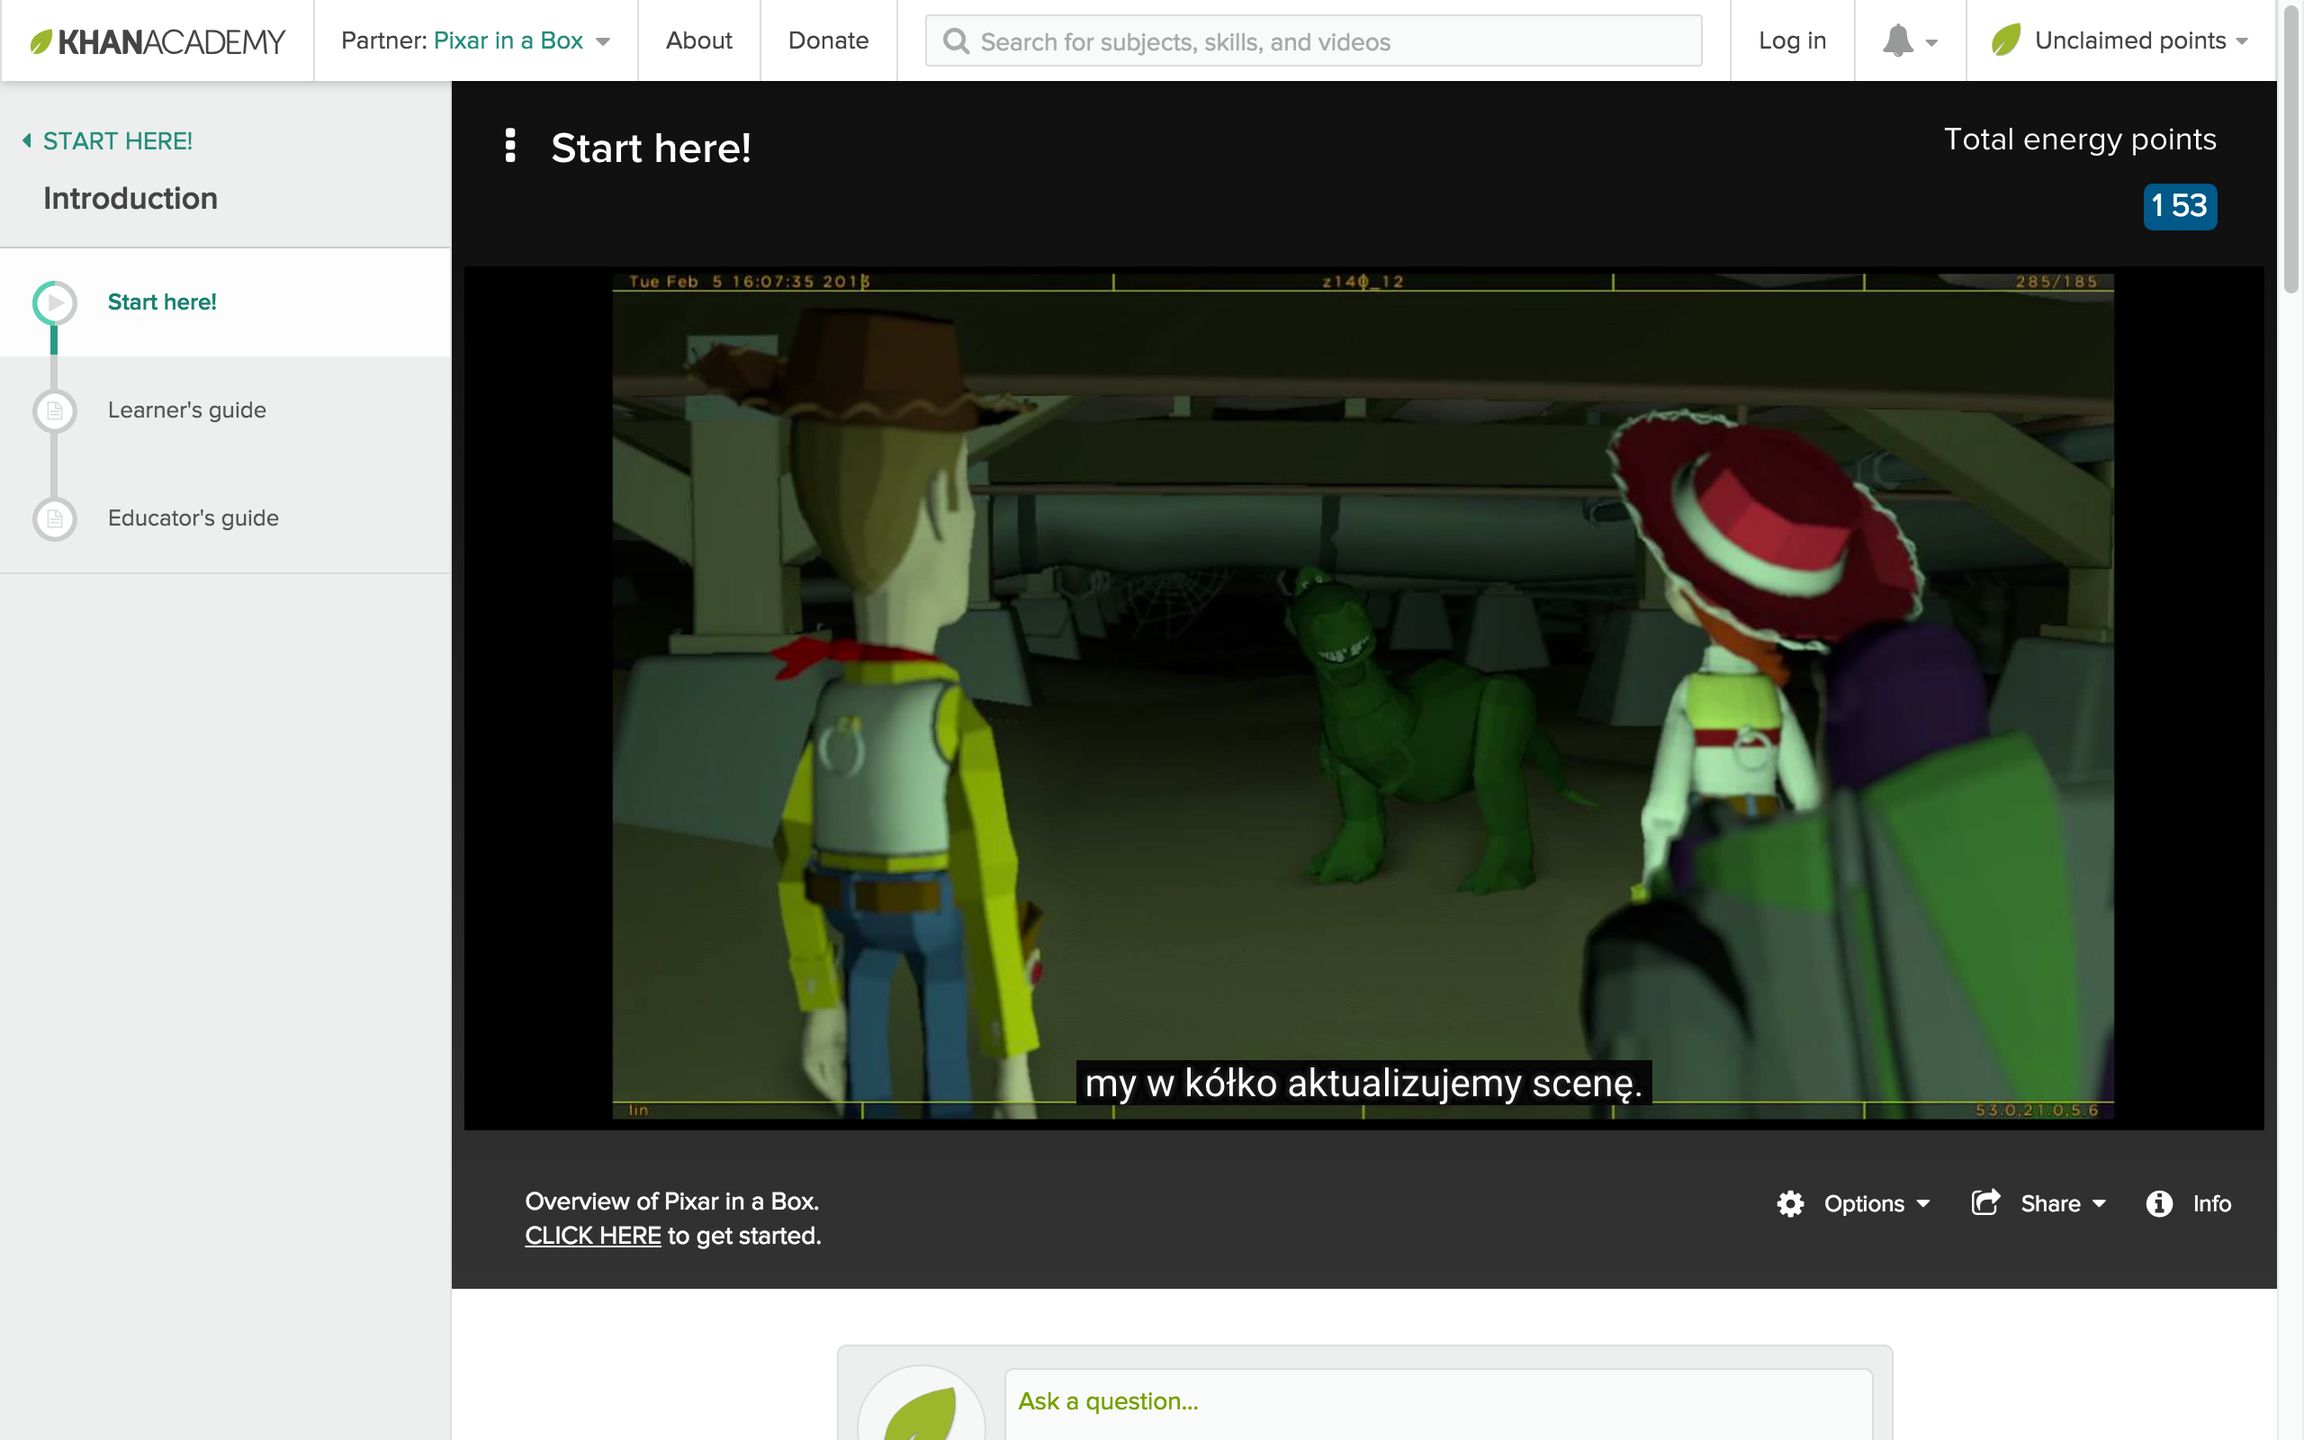The height and width of the screenshot is (1440, 2304).
Task: Open the video Info icon
Action: click(2159, 1203)
